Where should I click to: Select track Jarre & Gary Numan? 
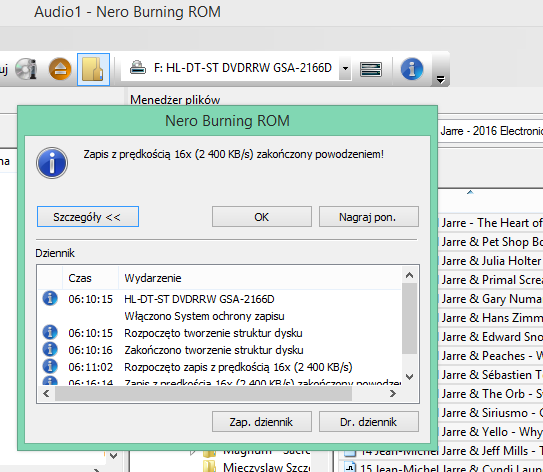[491, 299]
